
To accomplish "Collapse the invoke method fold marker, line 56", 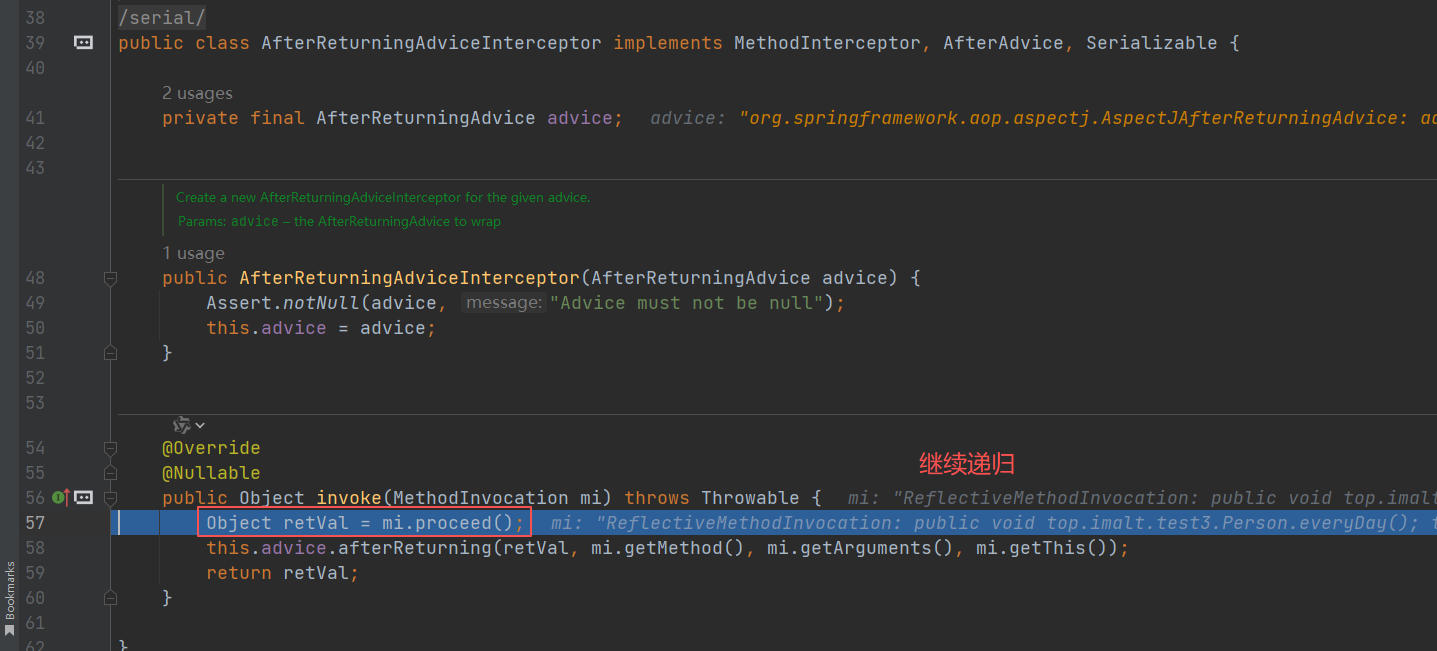I will [111, 498].
